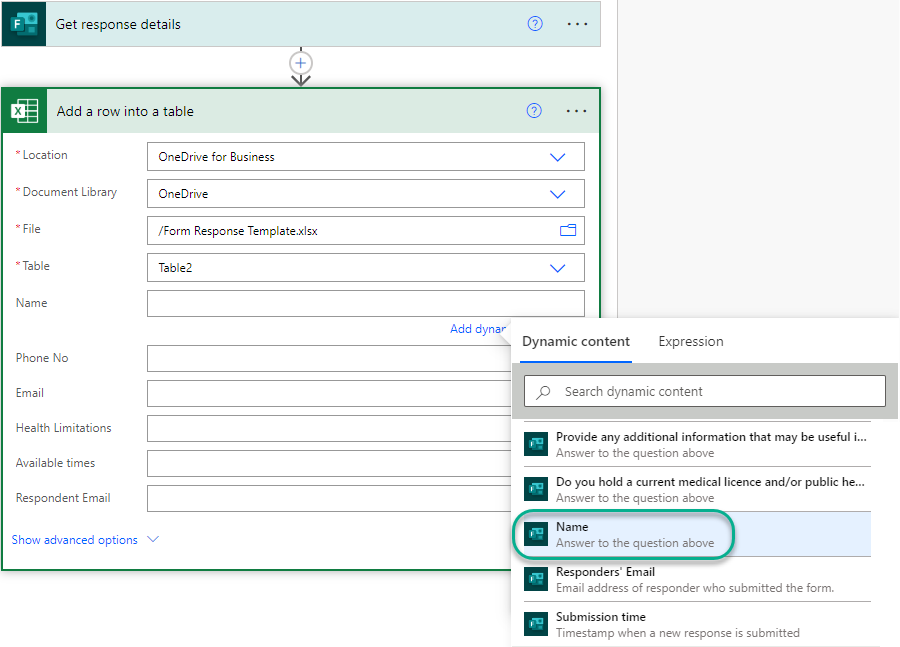Open the Table dropdown list
Screen dimensions: 900x647
[558, 268]
